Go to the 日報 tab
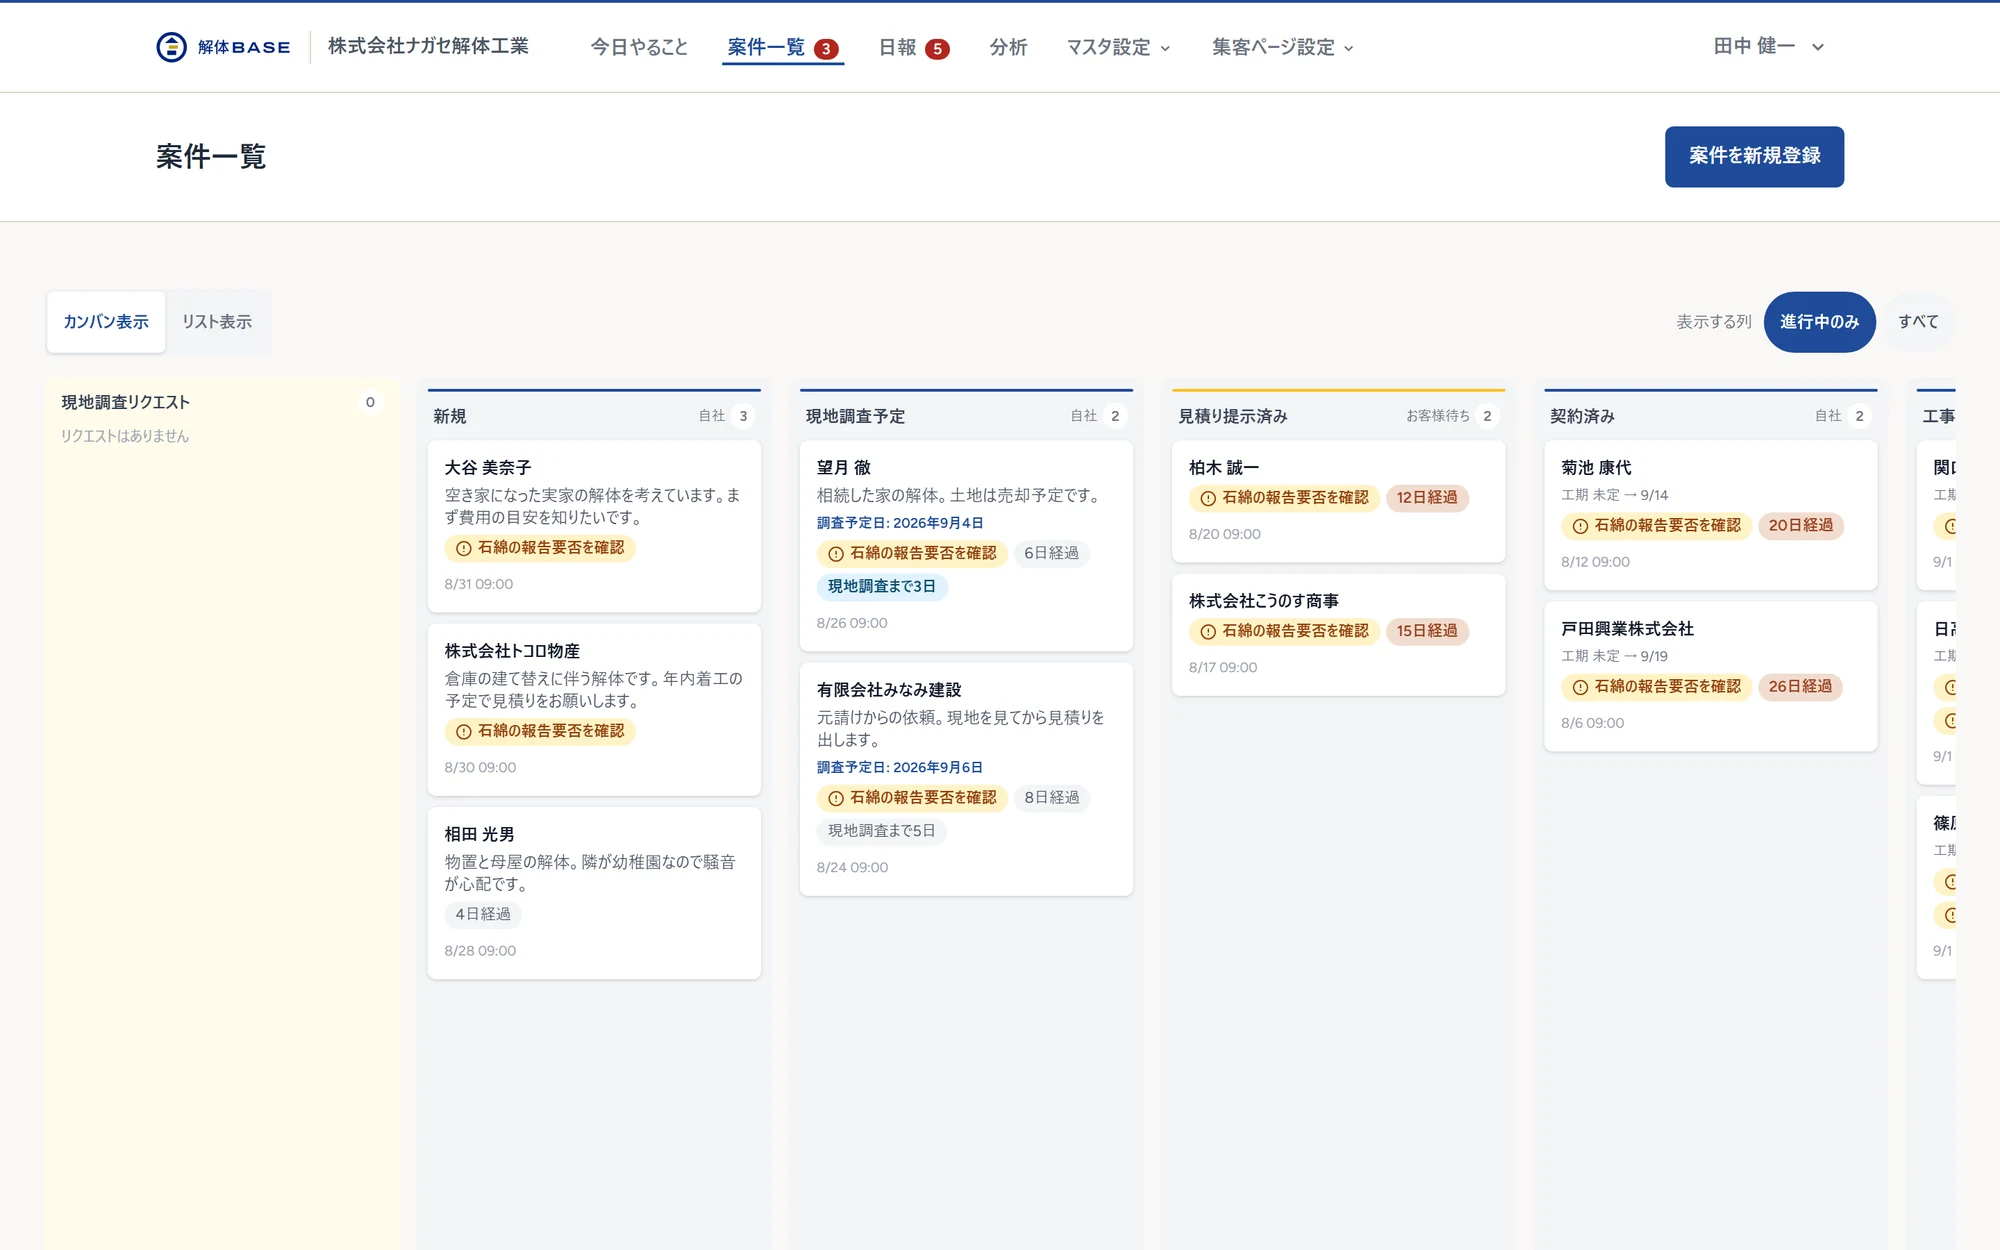This screenshot has height=1250, width=2000. pos(914,47)
